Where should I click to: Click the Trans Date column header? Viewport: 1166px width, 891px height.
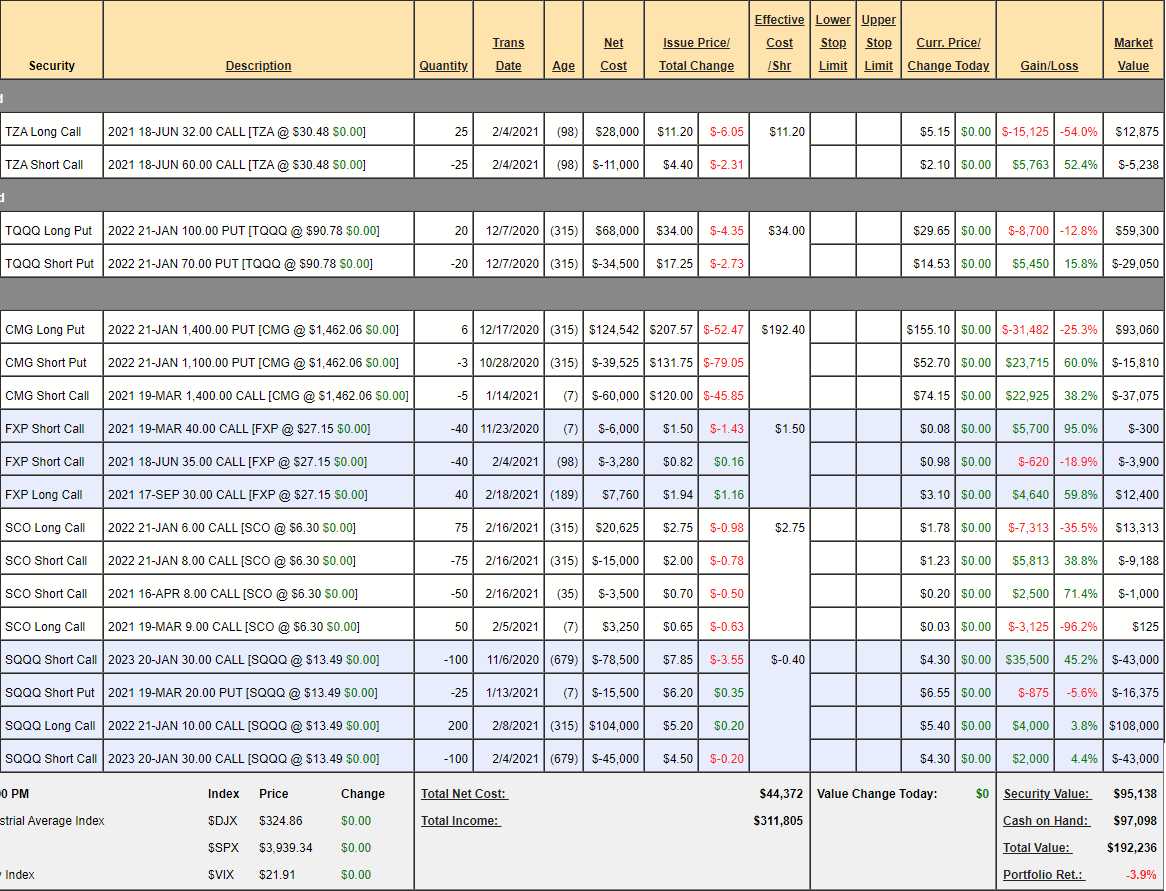[x=508, y=54]
